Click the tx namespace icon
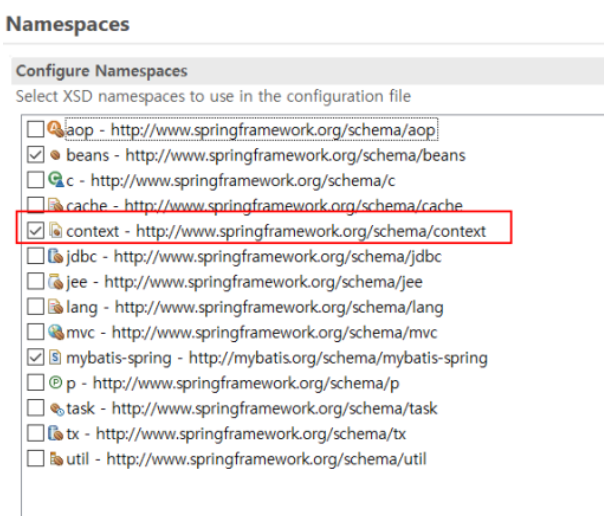Viewport: 604px width, 516px height. pyautogui.click(x=55, y=433)
